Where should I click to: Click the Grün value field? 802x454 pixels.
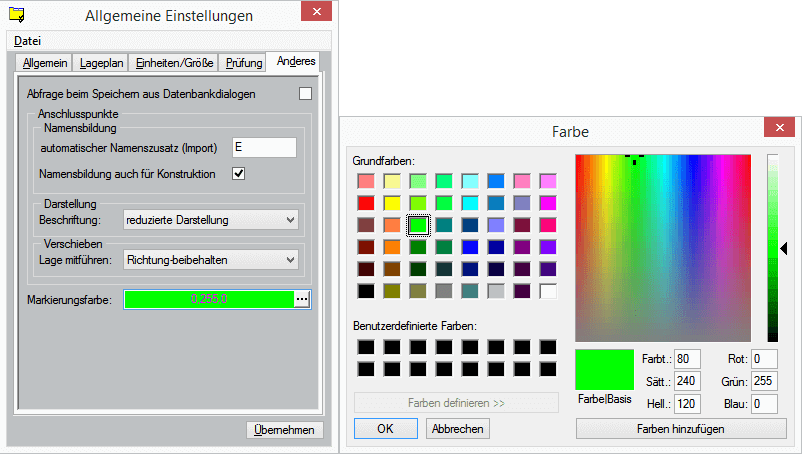point(764,381)
